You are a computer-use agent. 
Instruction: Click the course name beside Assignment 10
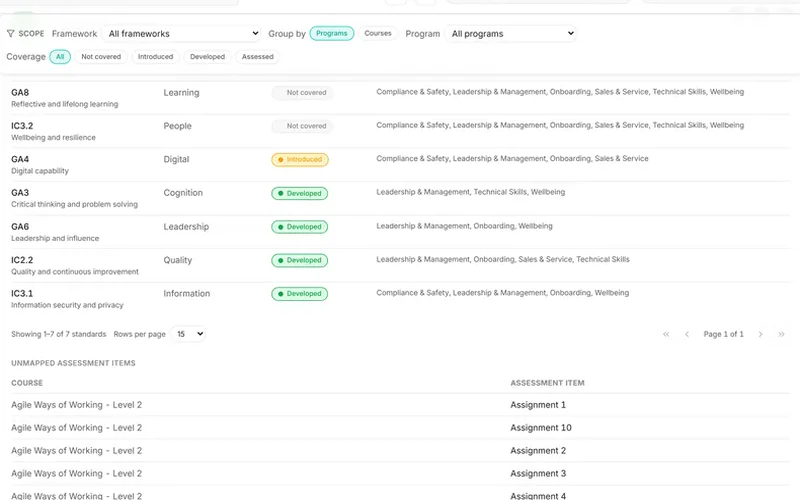click(77, 428)
